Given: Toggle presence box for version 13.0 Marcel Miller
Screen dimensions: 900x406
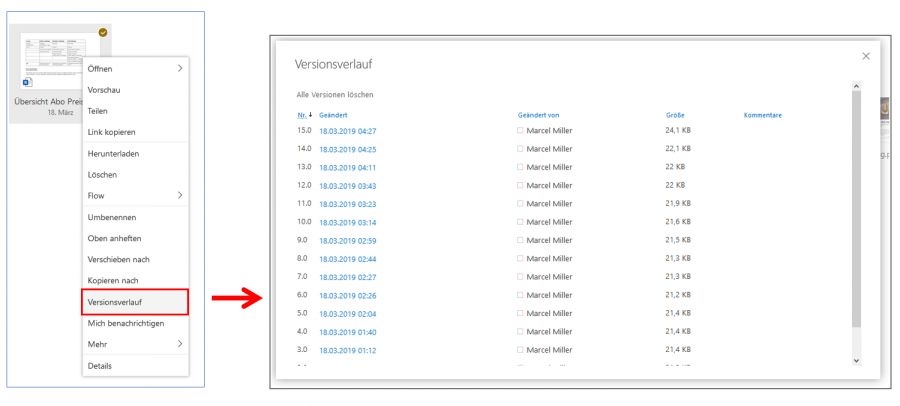Looking at the screenshot, I should 520,167.
